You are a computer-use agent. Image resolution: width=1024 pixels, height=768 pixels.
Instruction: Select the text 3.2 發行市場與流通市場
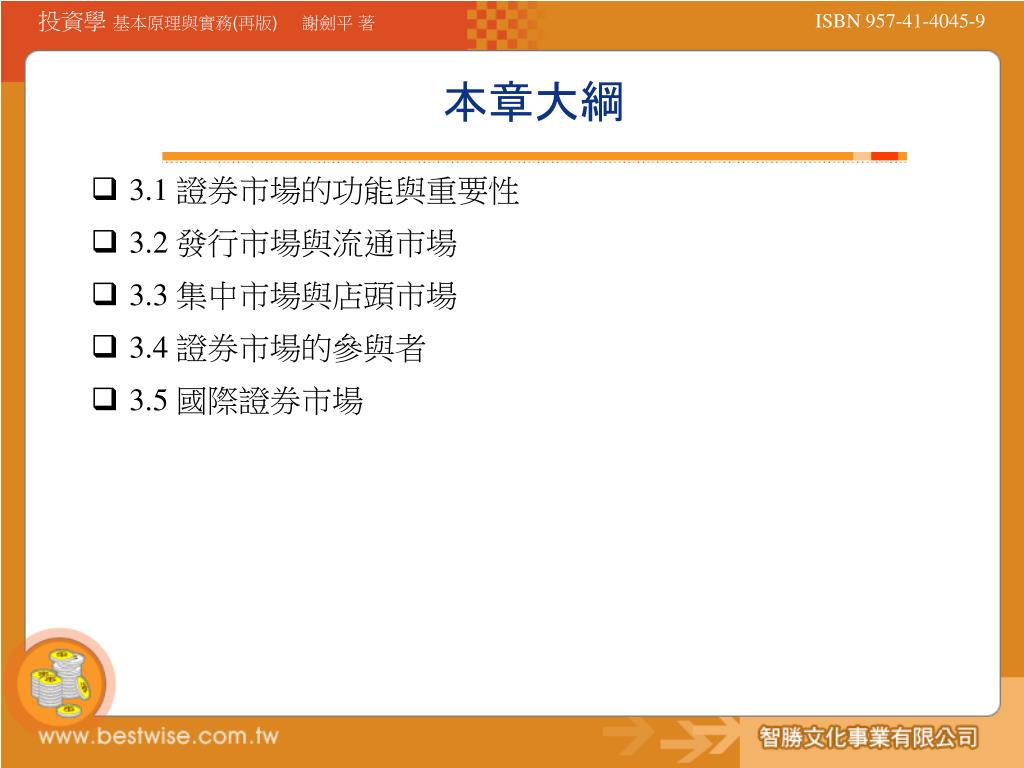coord(293,243)
